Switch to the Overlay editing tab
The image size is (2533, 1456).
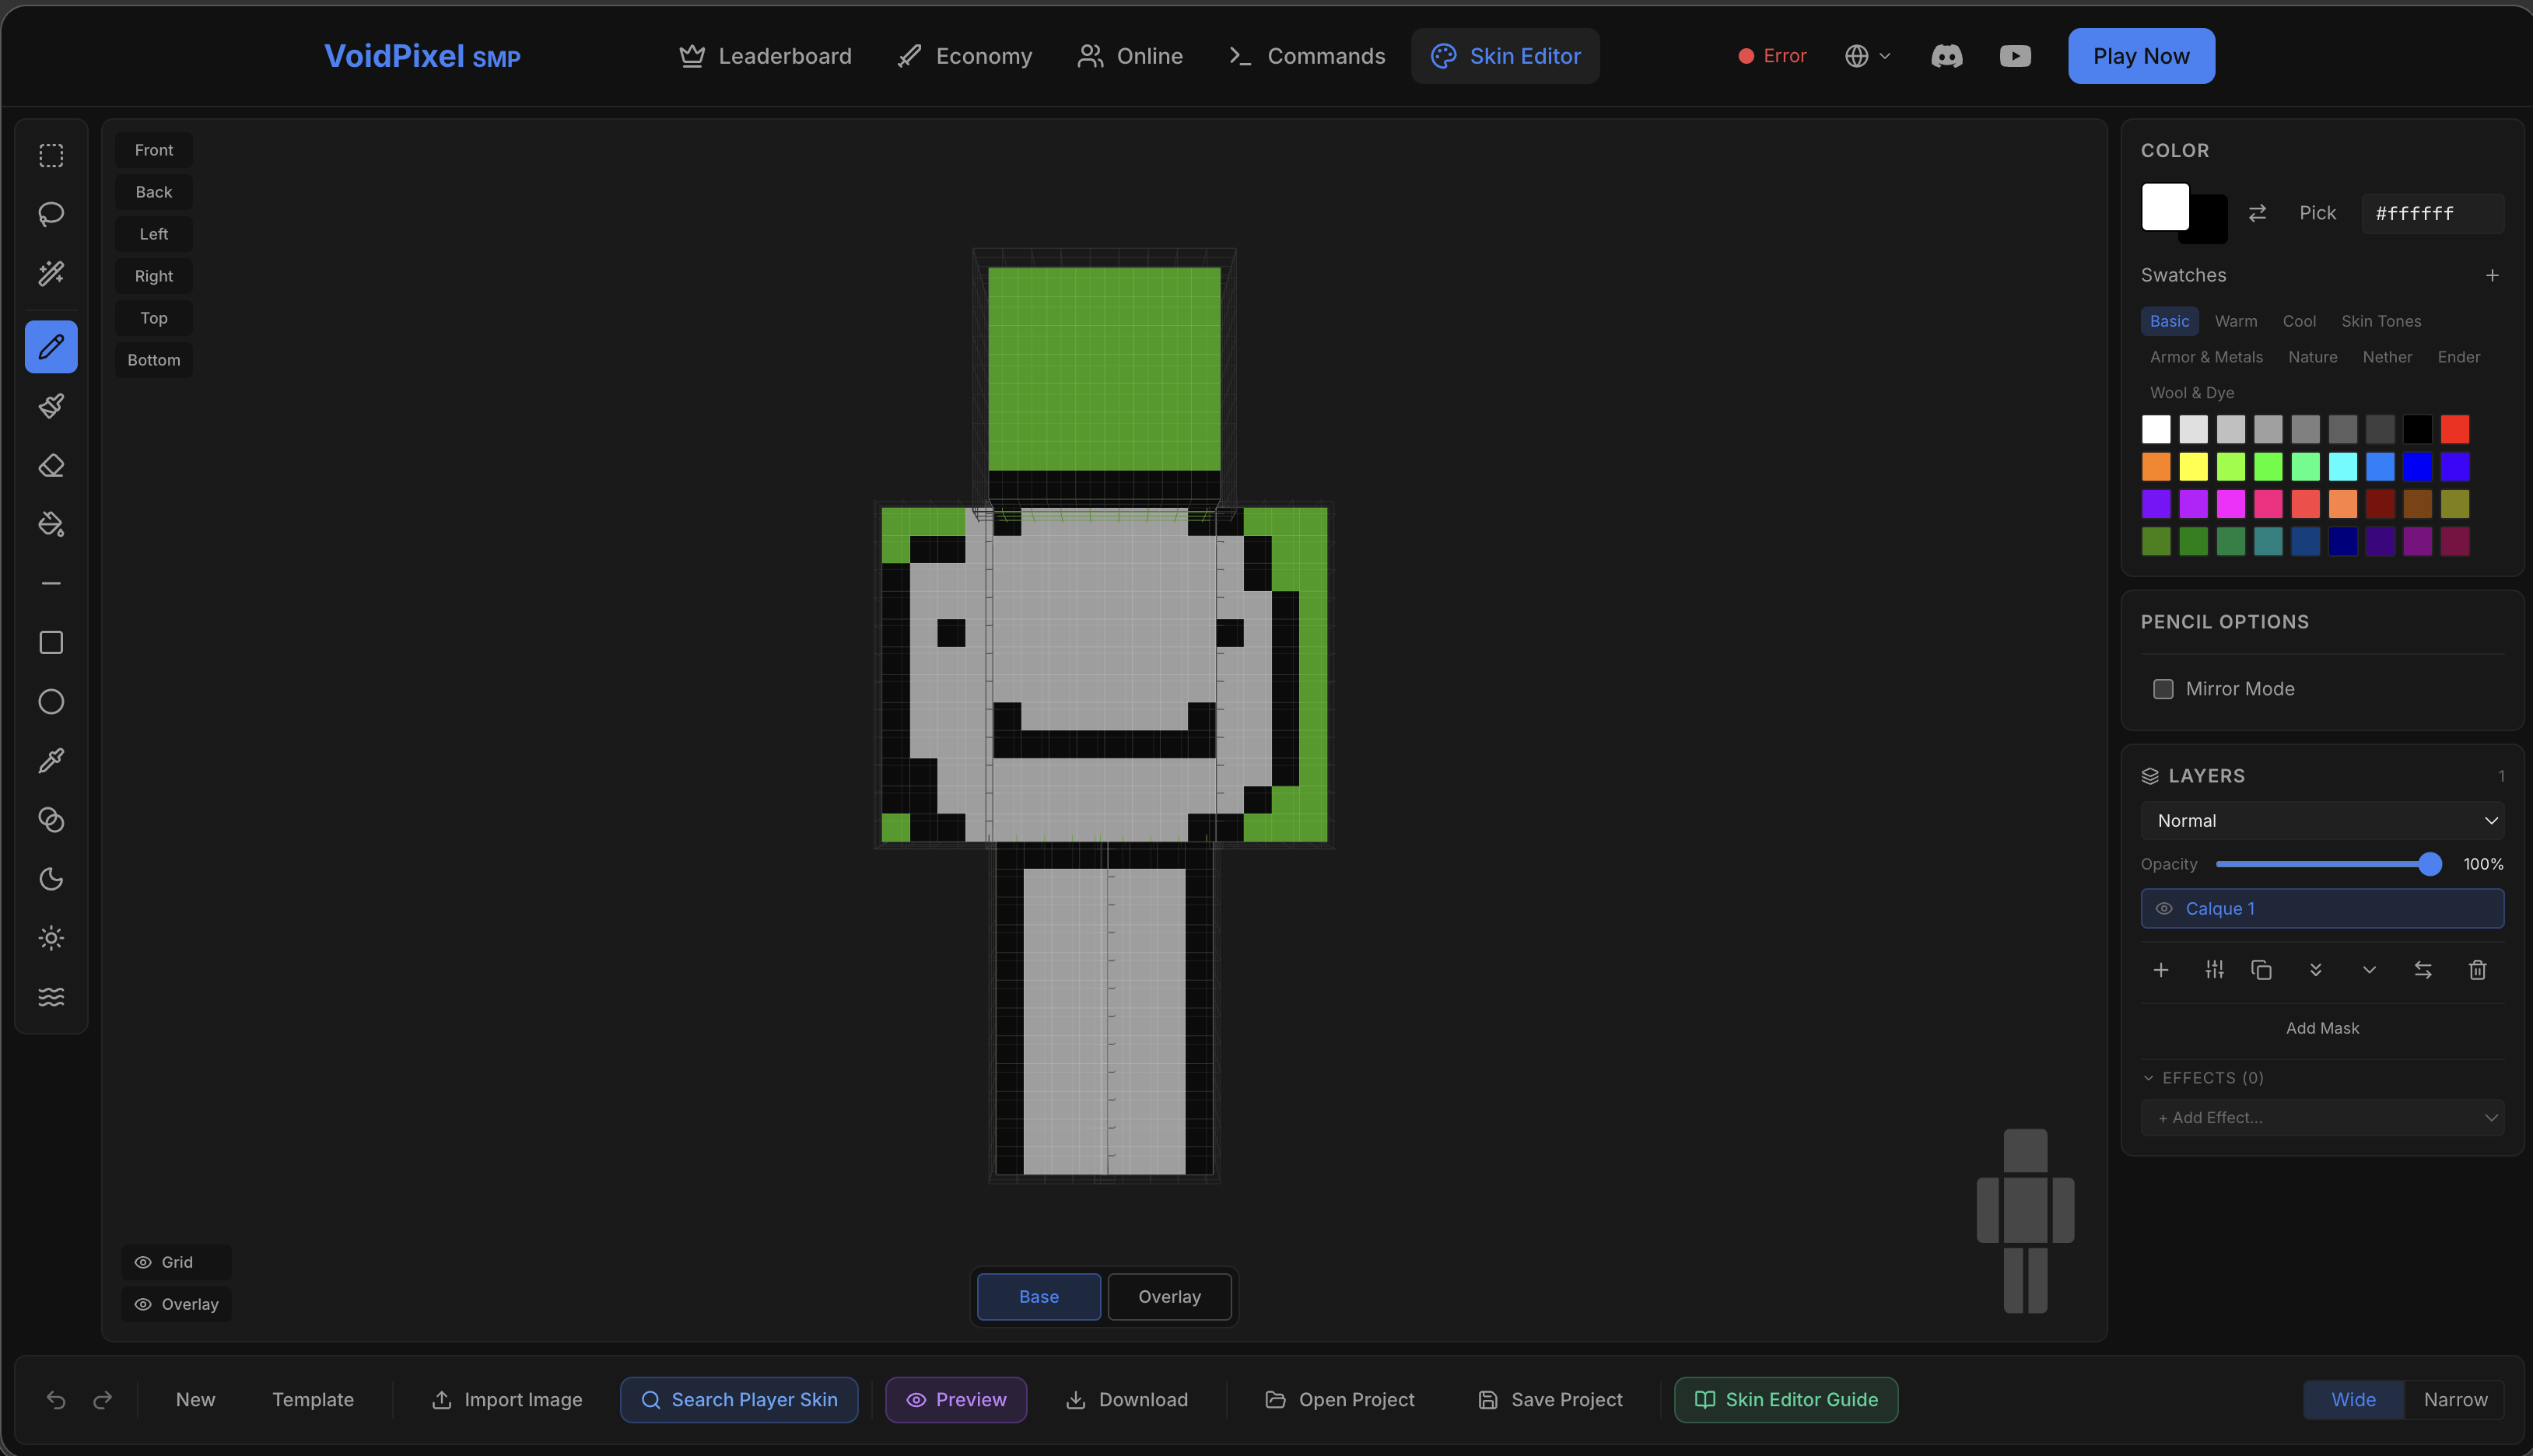pyautogui.click(x=1169, y=1296)
